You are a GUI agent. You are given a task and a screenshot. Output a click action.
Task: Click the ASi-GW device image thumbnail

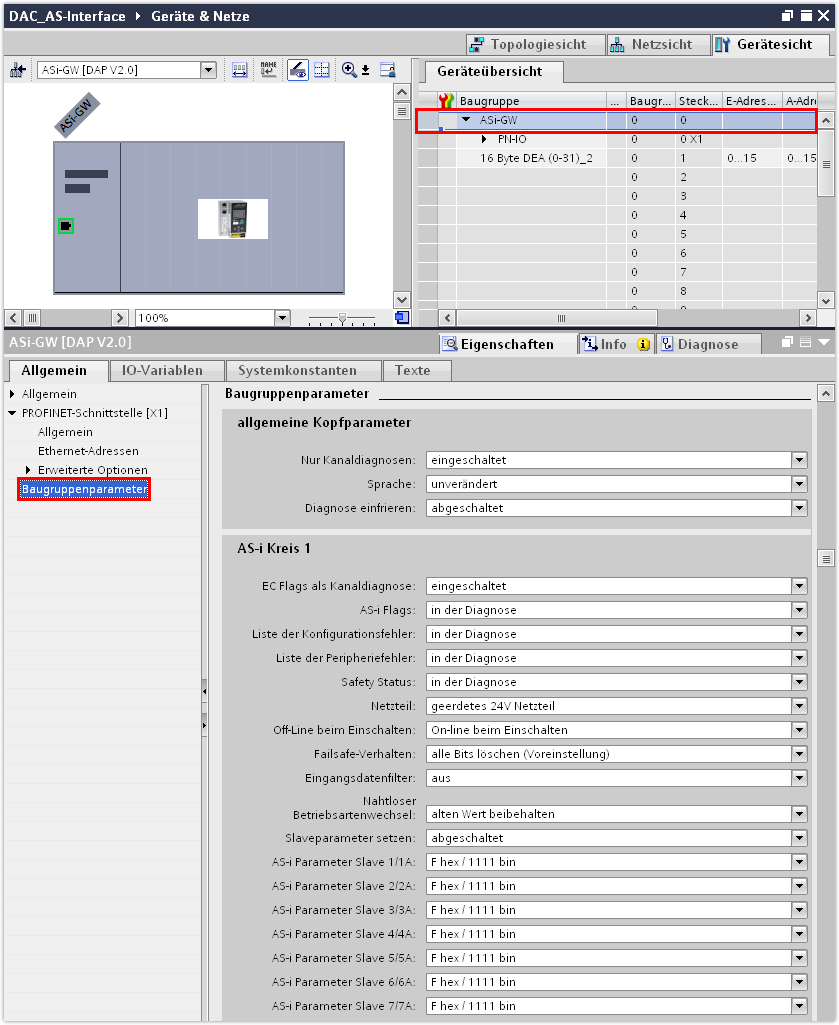(233, 219)
